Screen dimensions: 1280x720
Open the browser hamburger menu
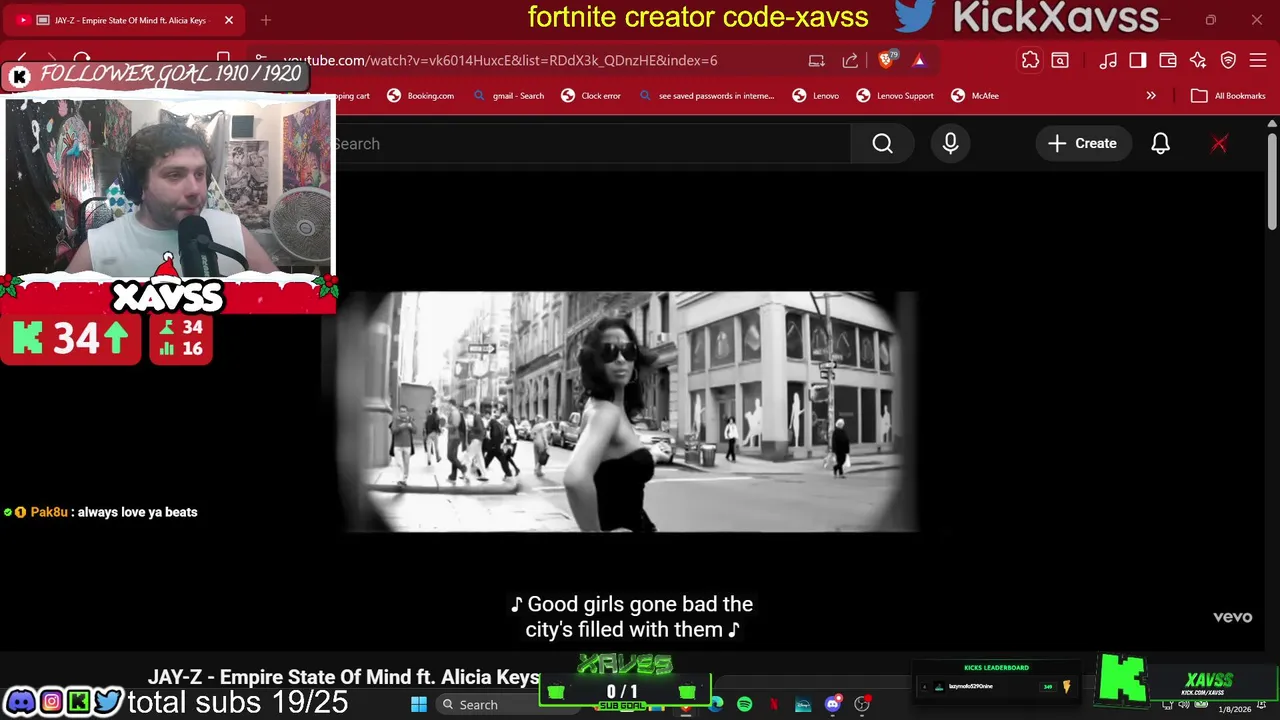click(1258, 60)
